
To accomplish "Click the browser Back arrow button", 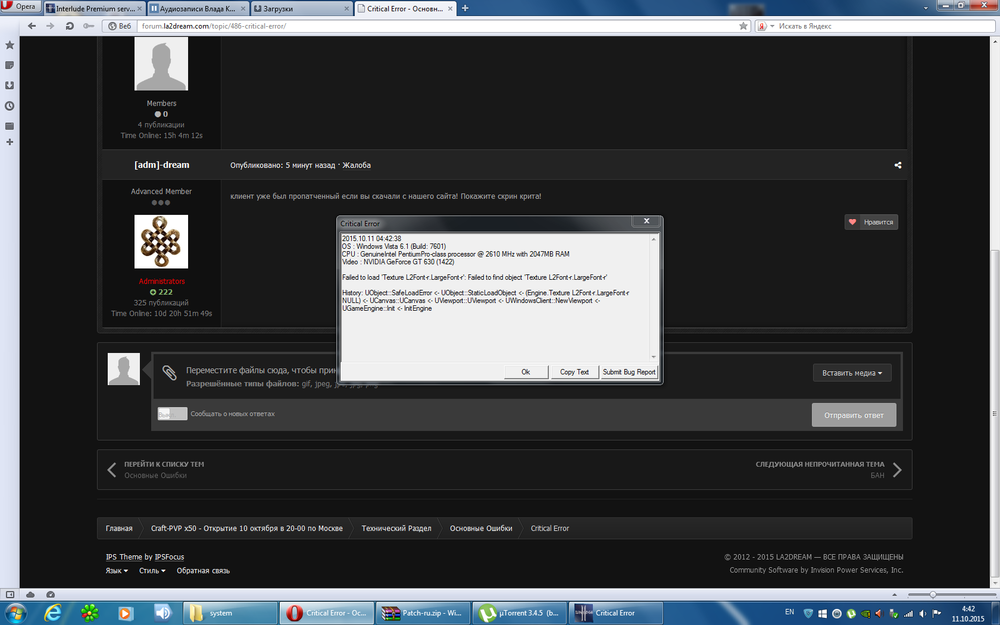I will 32,25.
